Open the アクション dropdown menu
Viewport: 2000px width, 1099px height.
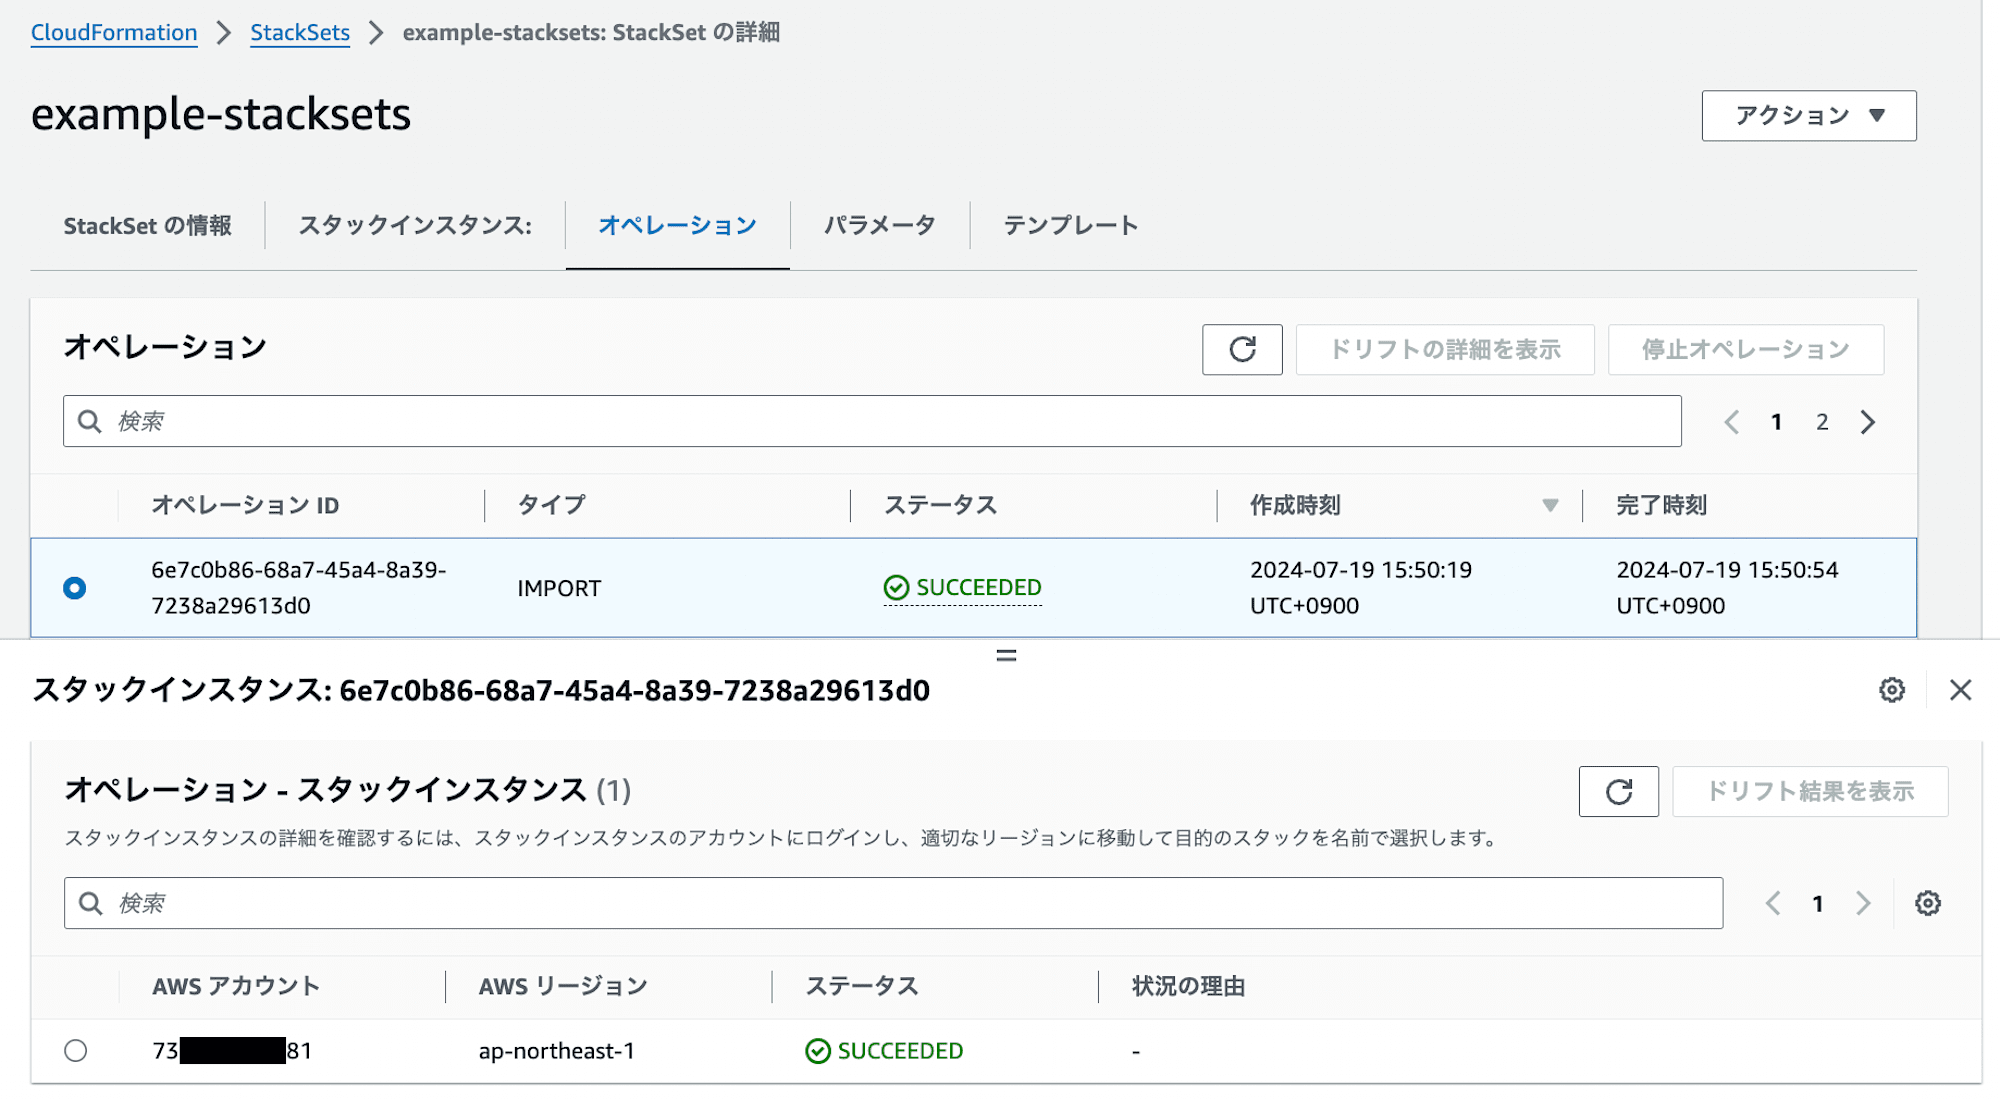[x=1809, y=116]
